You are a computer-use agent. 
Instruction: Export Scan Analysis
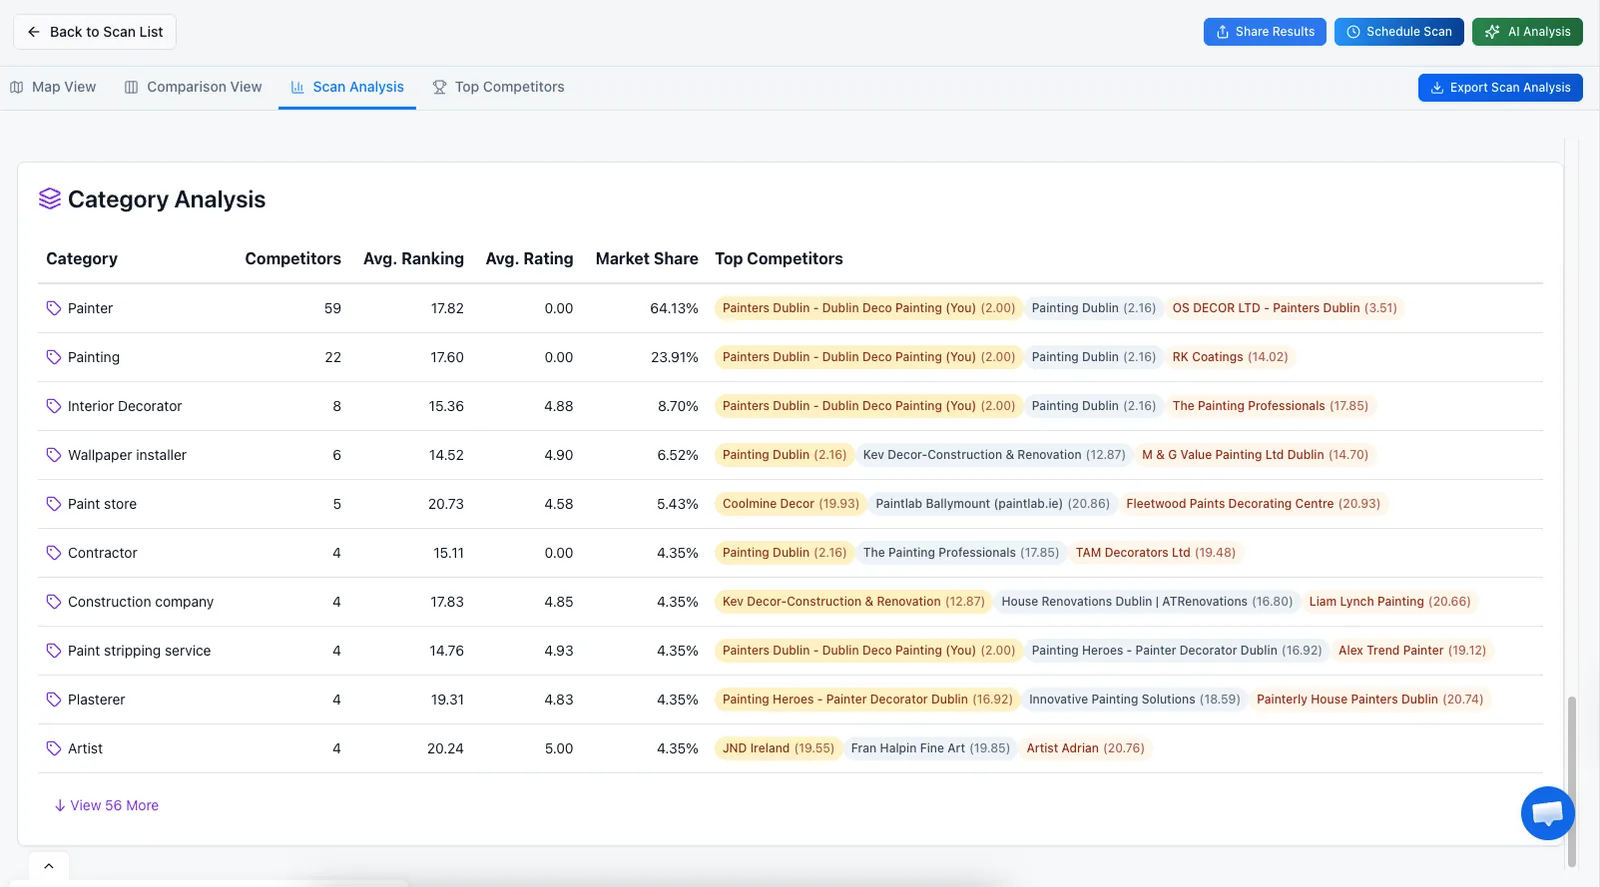coord(1500,88)
